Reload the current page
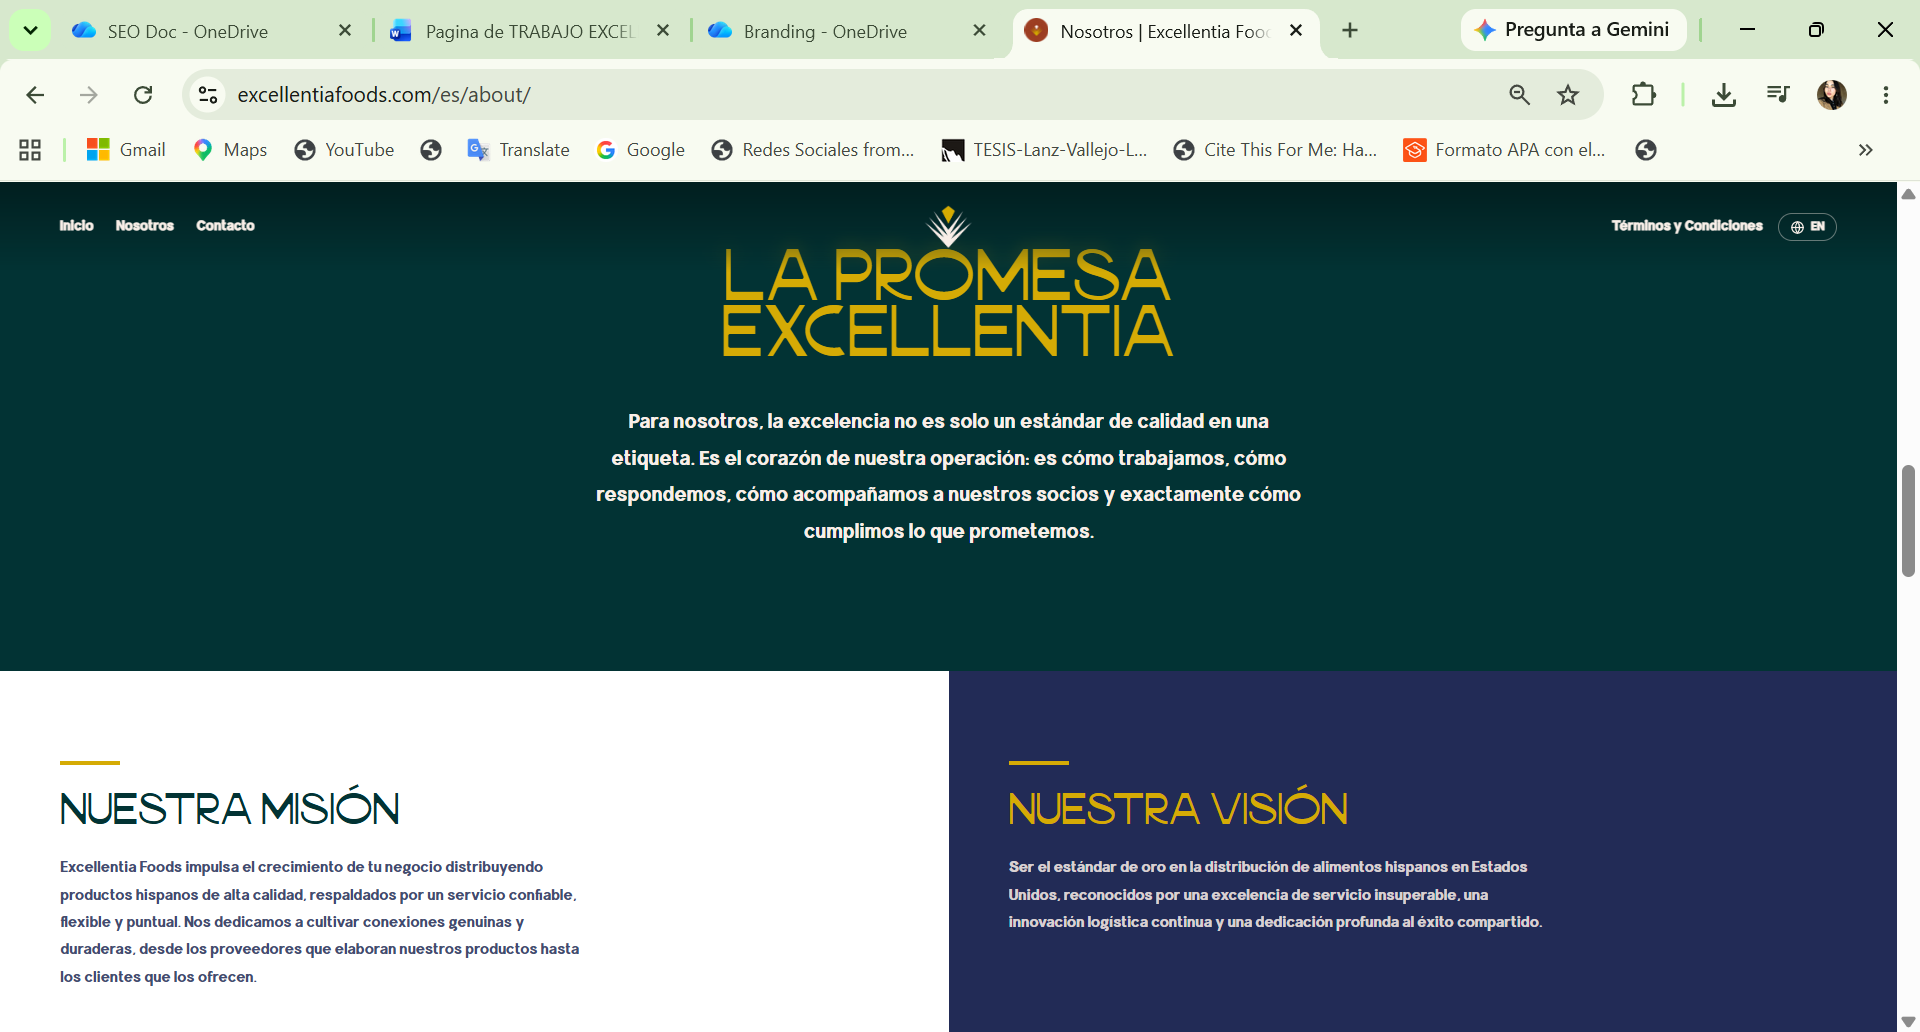Viewport: 1920px width, 1032px height. tap(143, 95)
